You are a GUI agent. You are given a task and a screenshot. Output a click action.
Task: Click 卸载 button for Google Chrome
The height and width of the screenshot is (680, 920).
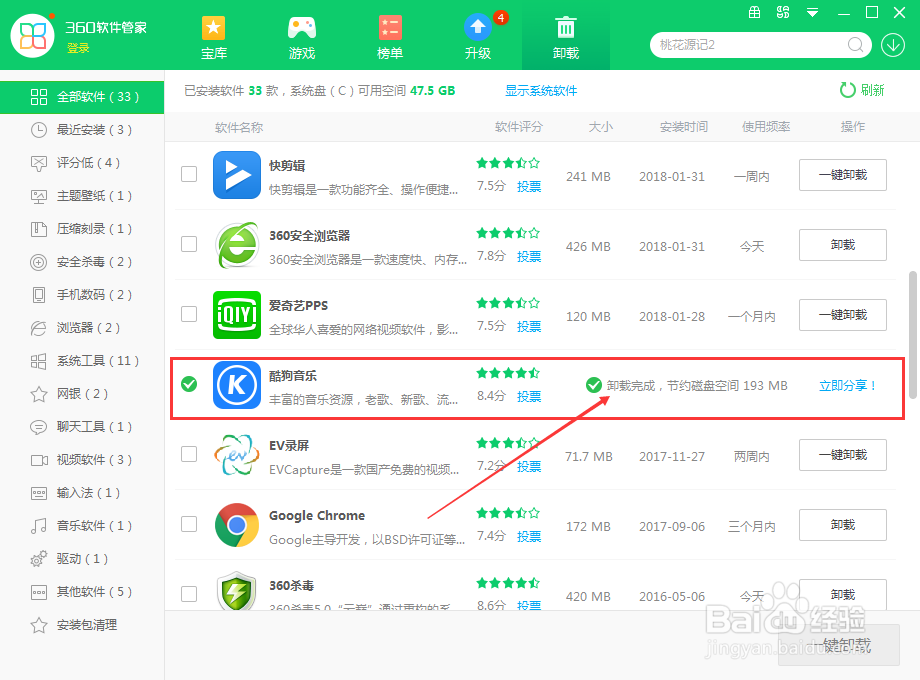click(843, 525)
